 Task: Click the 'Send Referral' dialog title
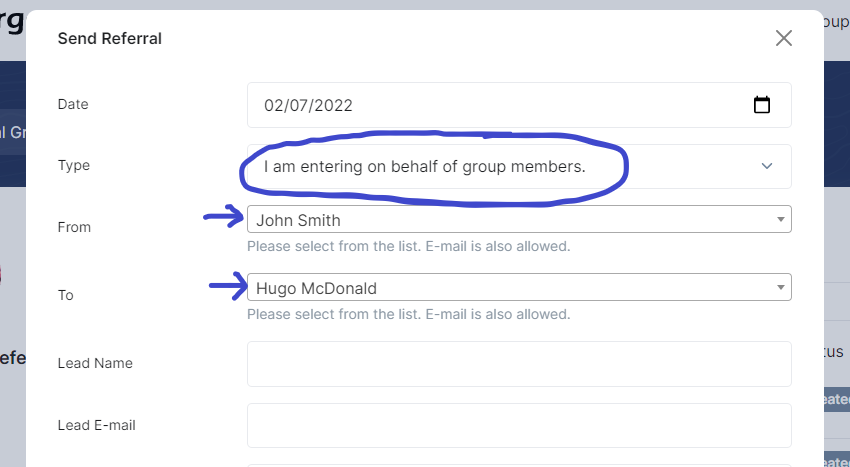[x=110, y=39]
